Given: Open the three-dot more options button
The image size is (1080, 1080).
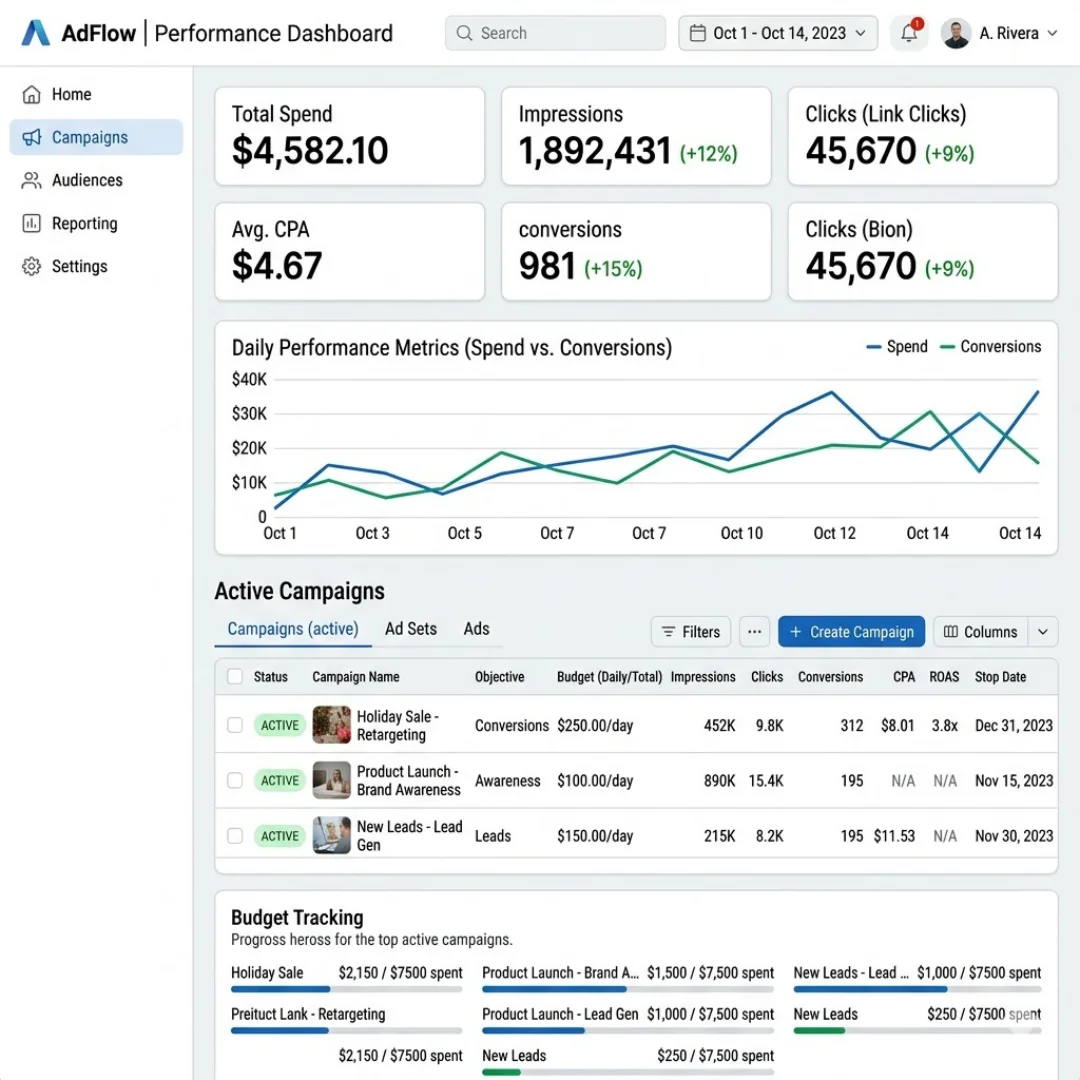Looking at the screenshot, I should pos(754,632).
